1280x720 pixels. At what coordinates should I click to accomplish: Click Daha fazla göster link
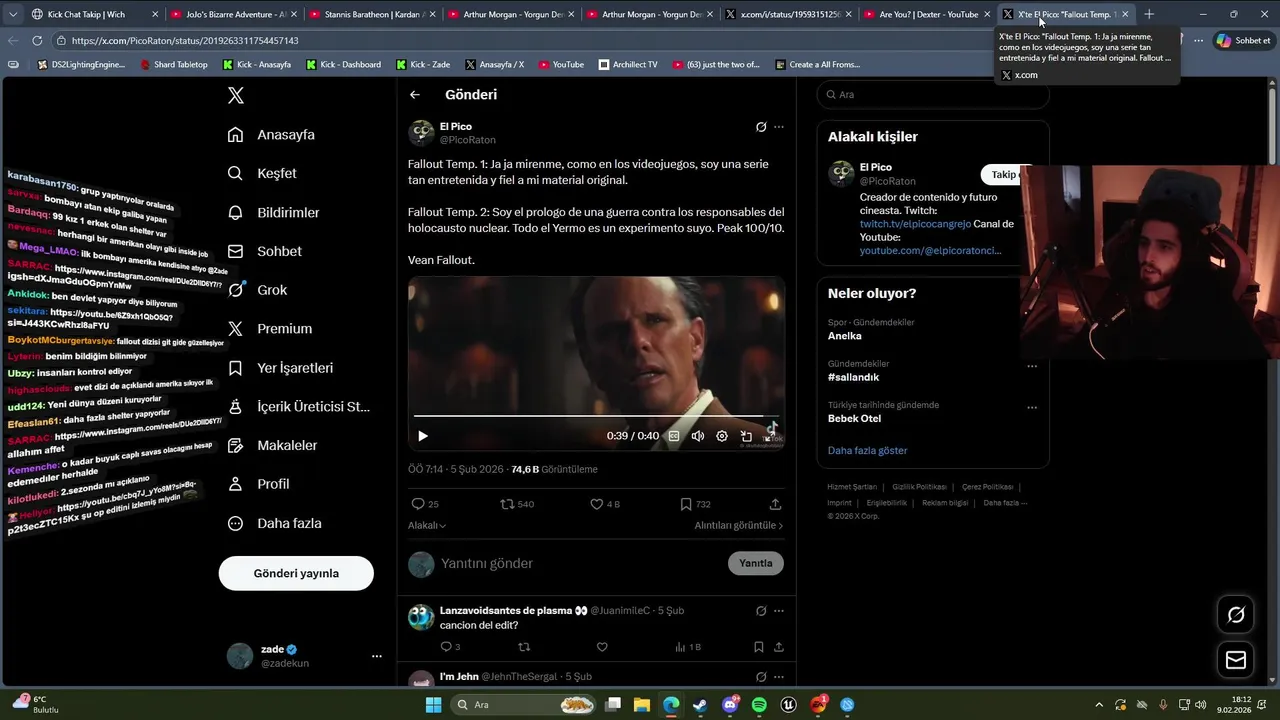coord(867,450)
